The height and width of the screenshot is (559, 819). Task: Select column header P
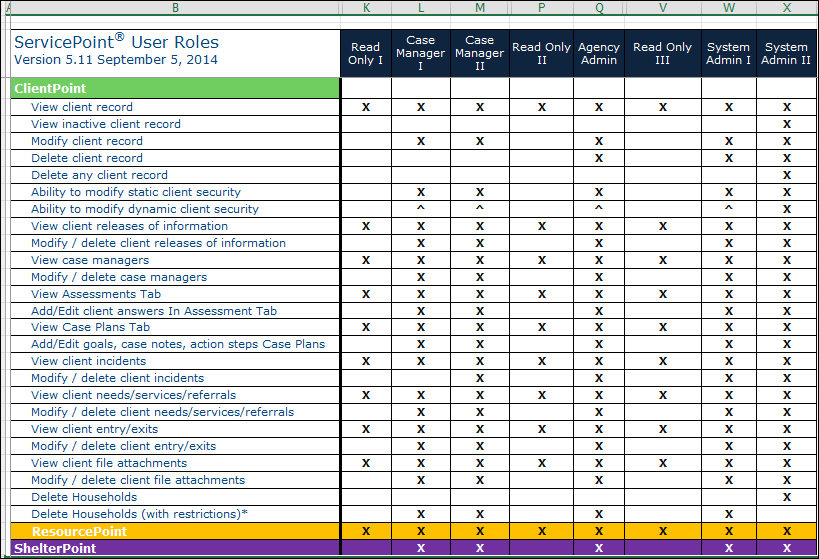pos(542,7)
